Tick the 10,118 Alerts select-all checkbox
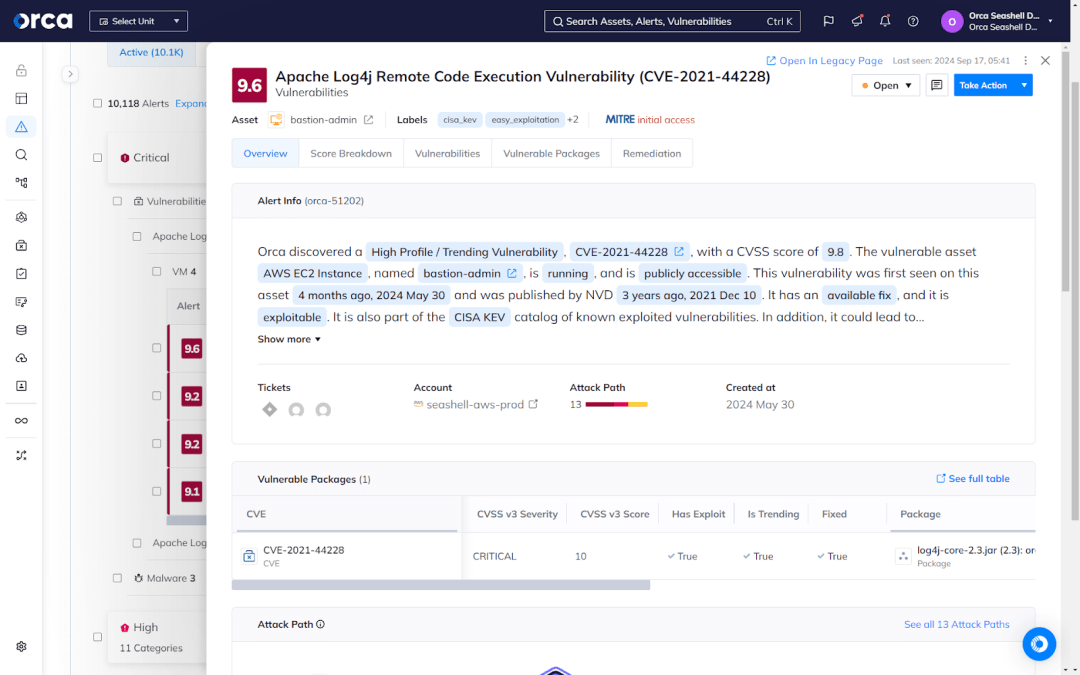Viewport: 1080px width, 675px height. [x=97, y=103]
